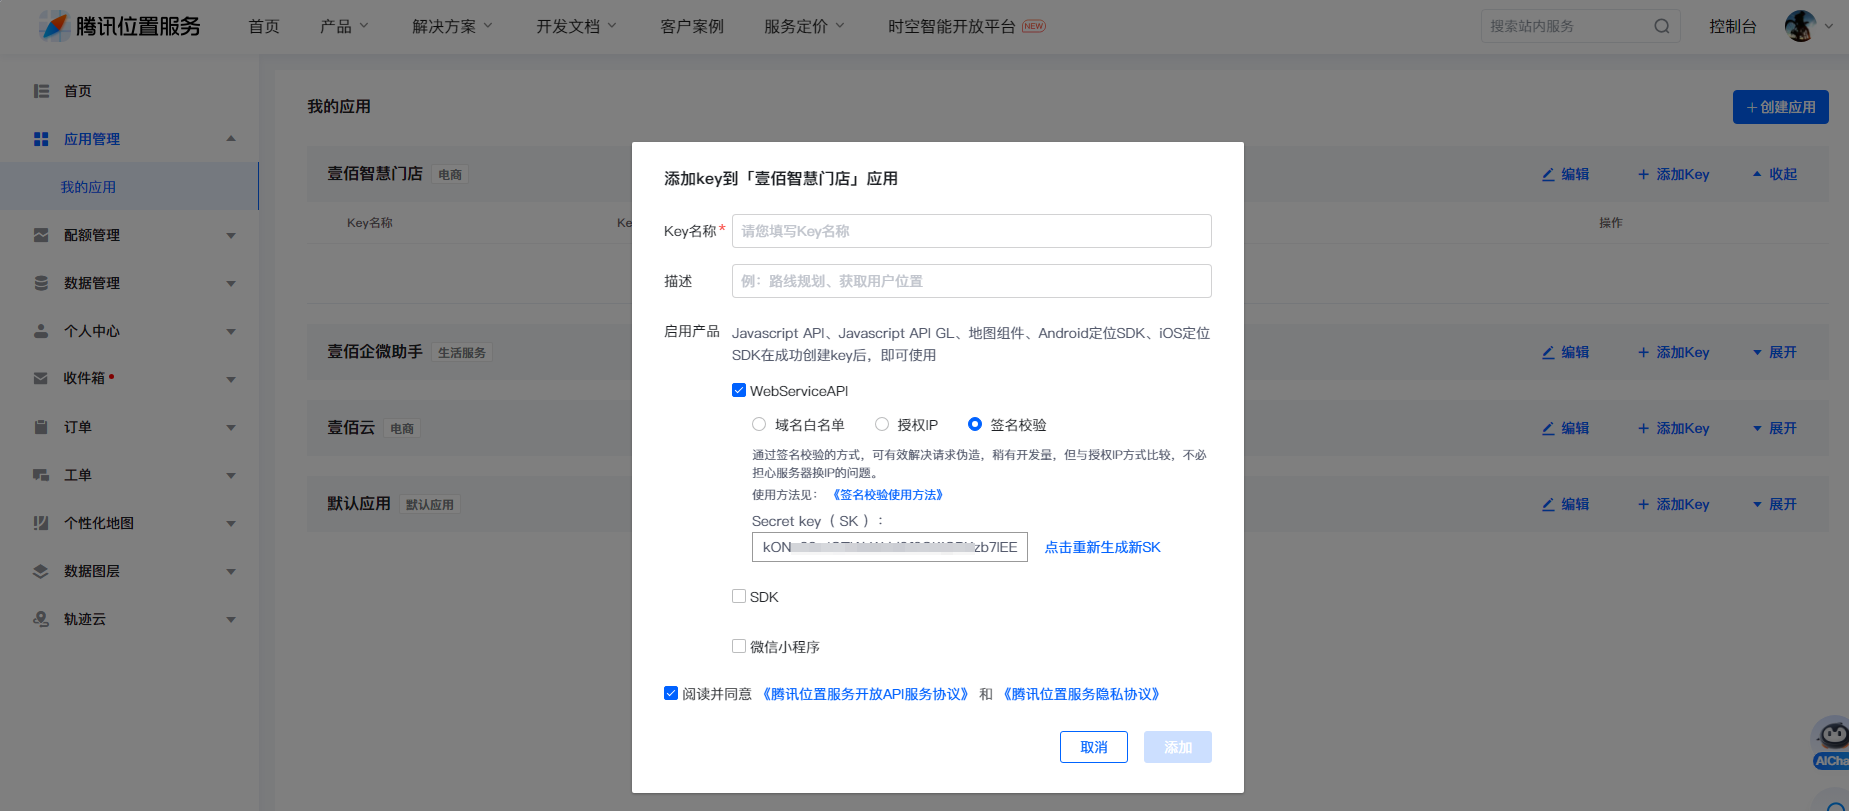1849x811 pixels.
Task: Click the Secret key (SK) field
Action: pos(890,547)
